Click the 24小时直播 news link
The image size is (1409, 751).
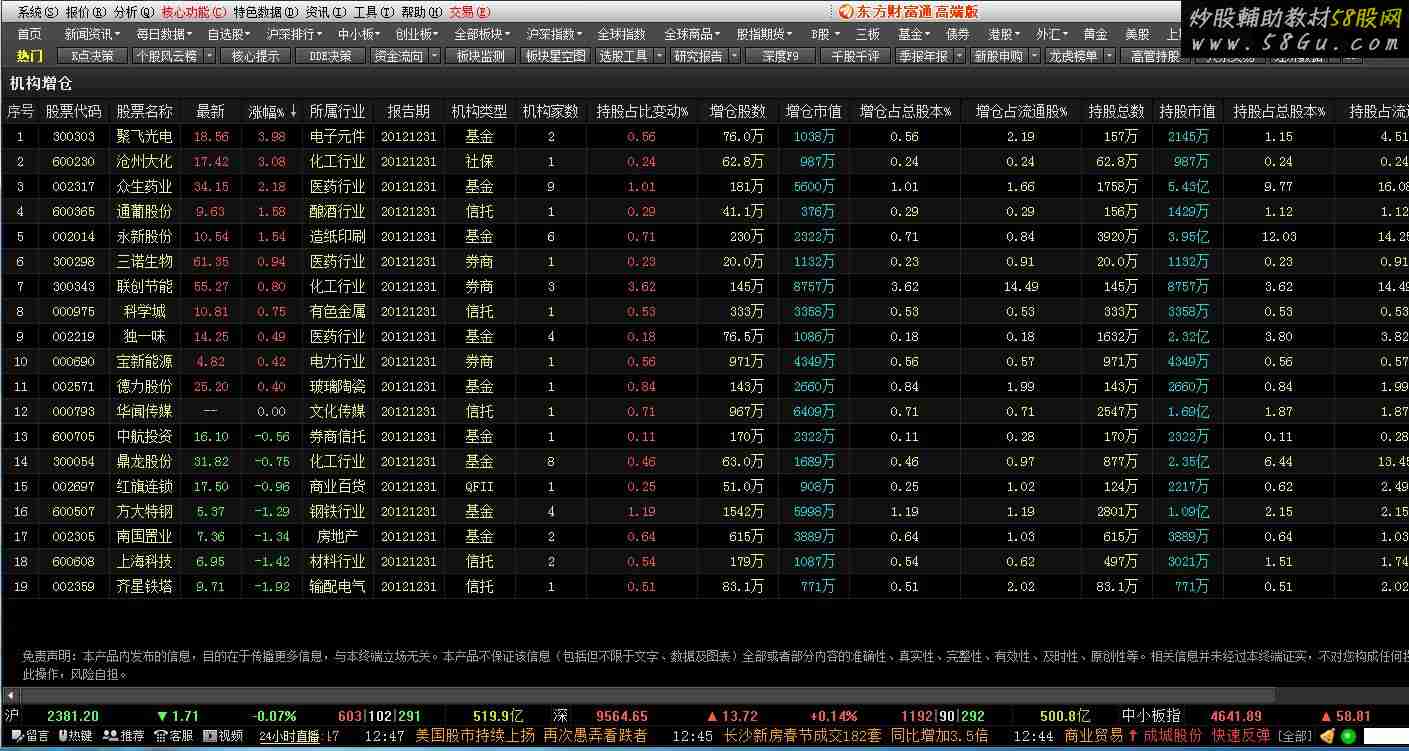289,736
